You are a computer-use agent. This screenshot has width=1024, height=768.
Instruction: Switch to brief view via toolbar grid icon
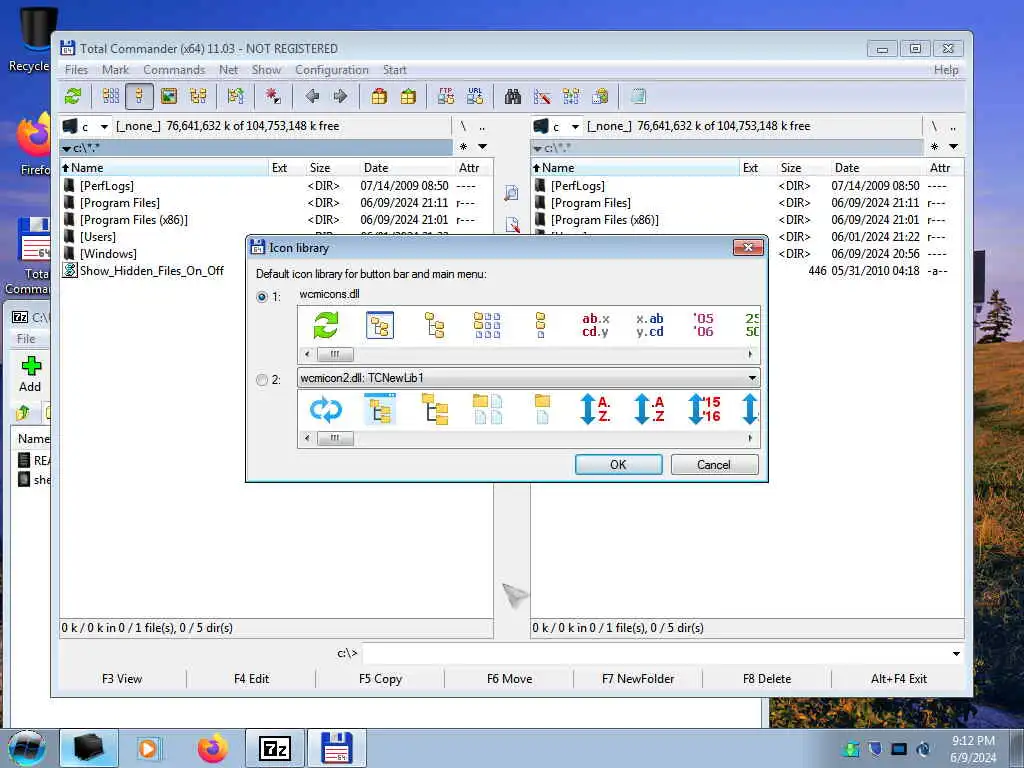[110, 97]
